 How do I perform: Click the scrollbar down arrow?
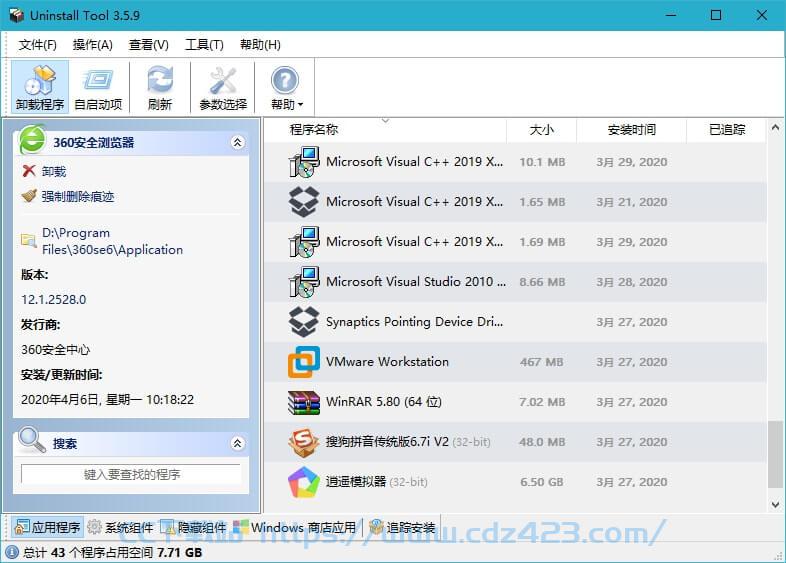pos(775,504)
